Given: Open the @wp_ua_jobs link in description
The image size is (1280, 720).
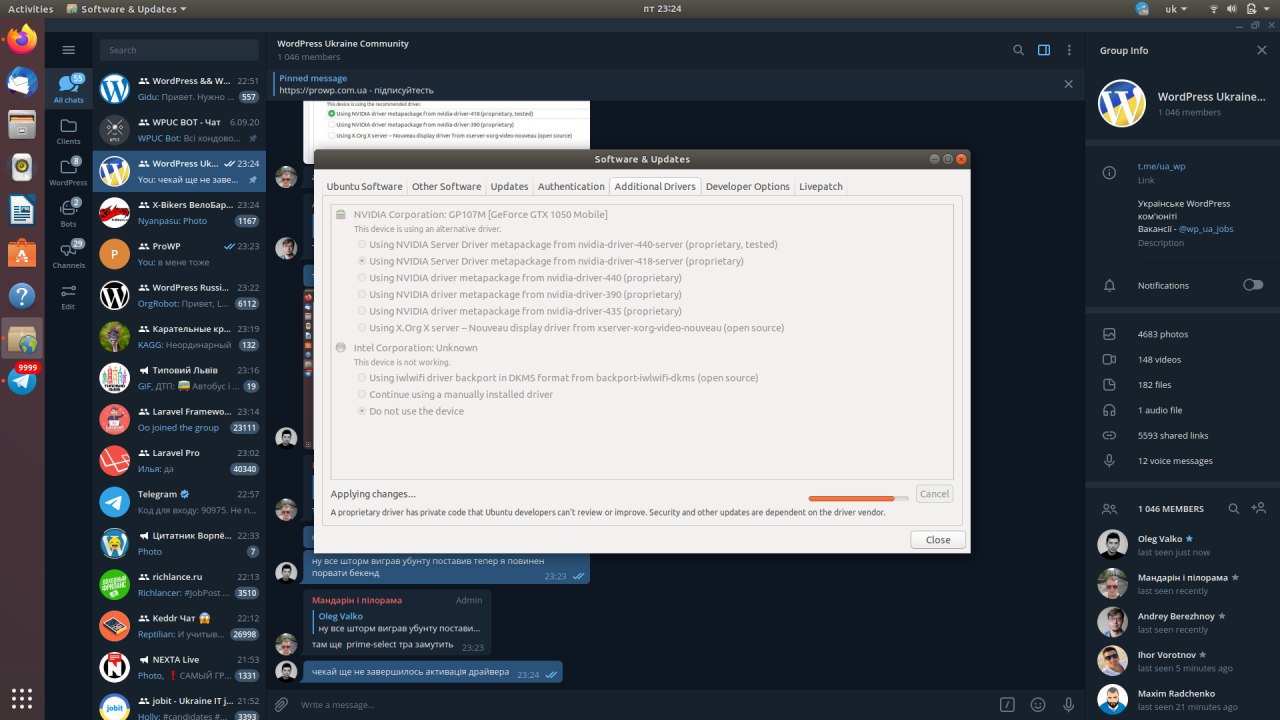Looking at the screenshot, I should [1205, 229].
